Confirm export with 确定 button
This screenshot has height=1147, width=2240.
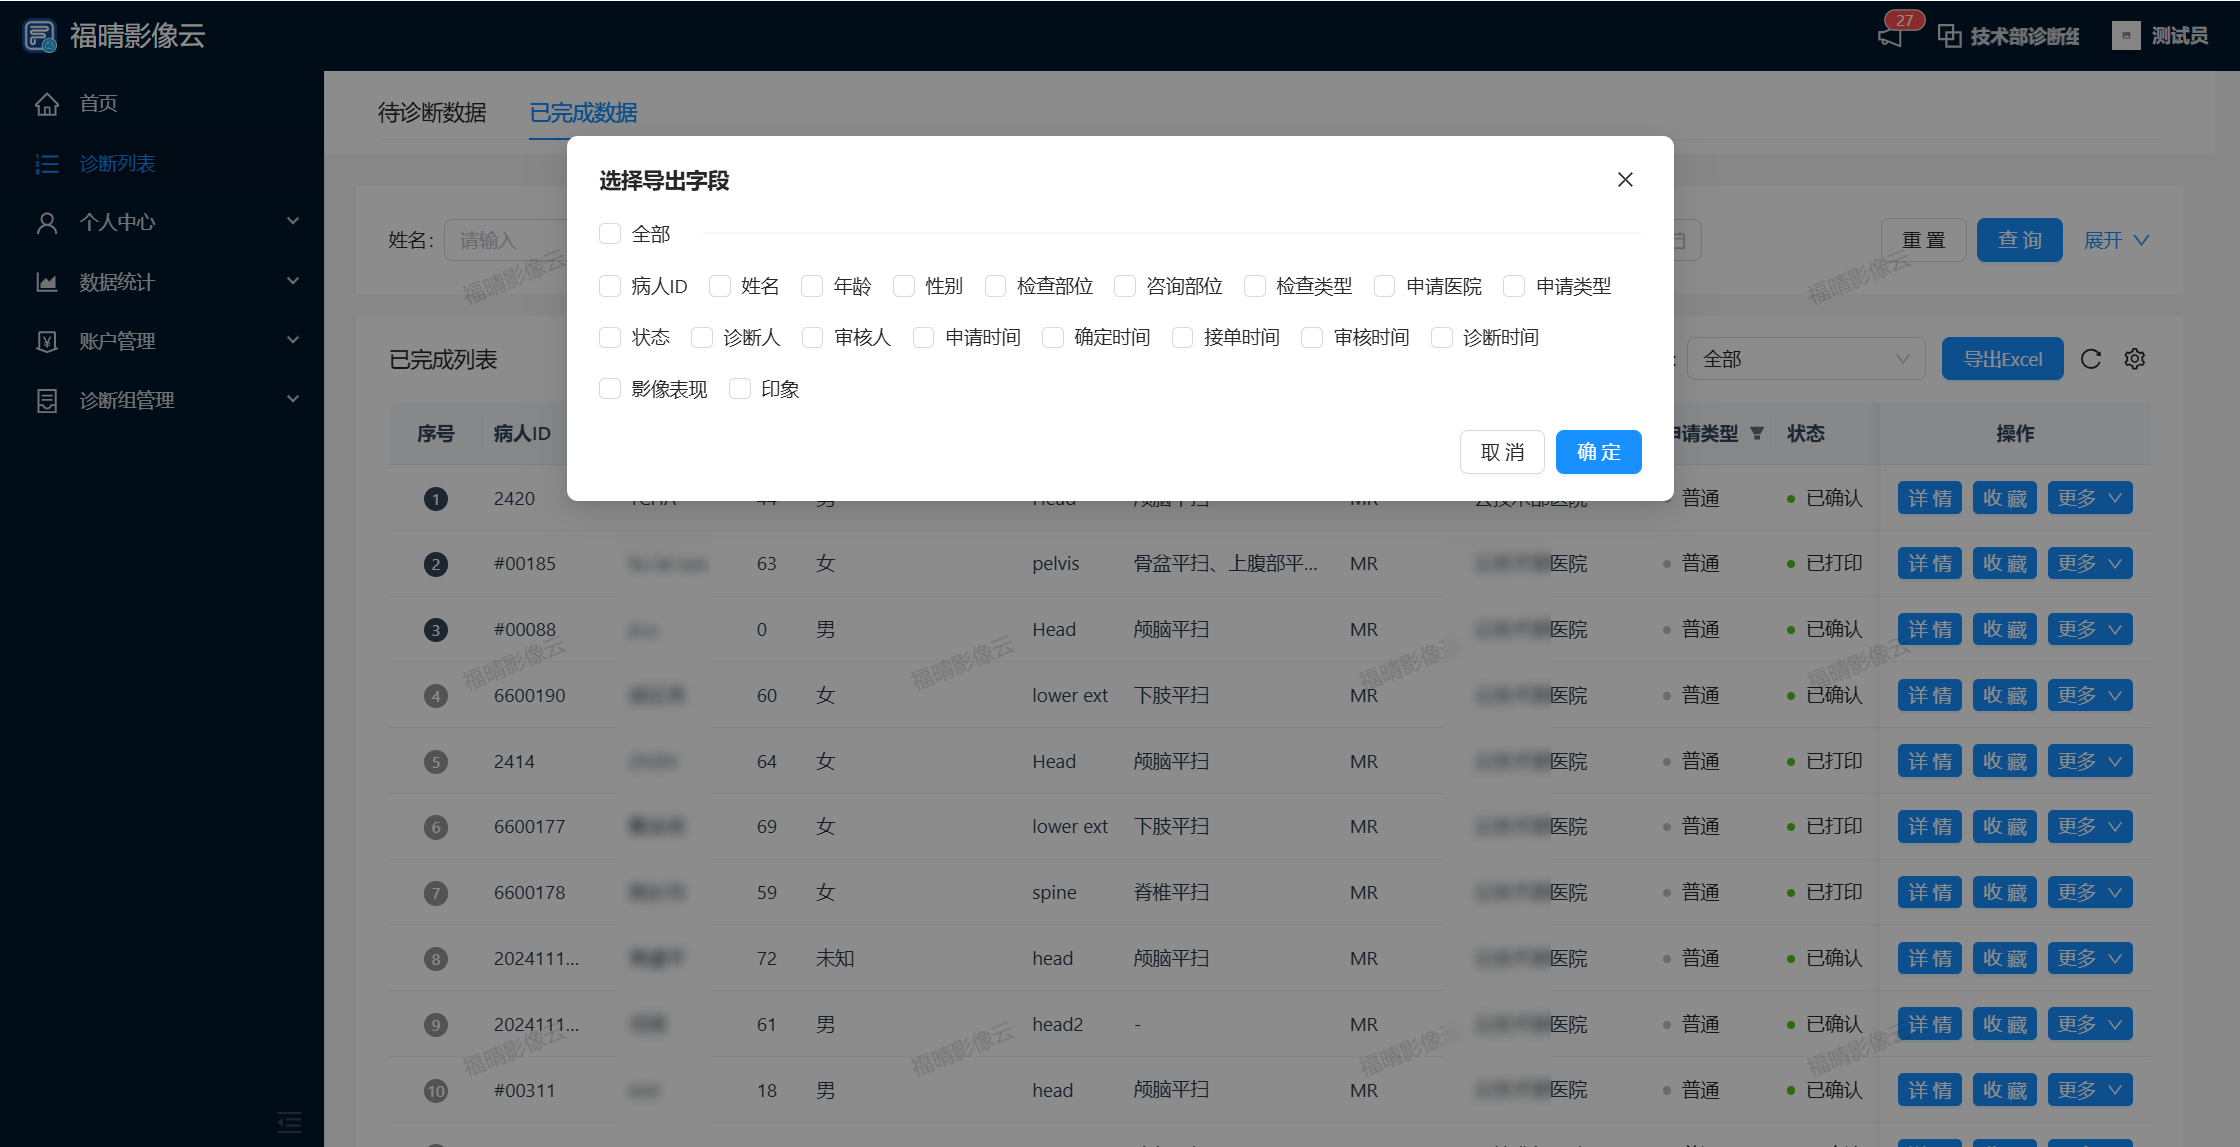click(1598, 452)
